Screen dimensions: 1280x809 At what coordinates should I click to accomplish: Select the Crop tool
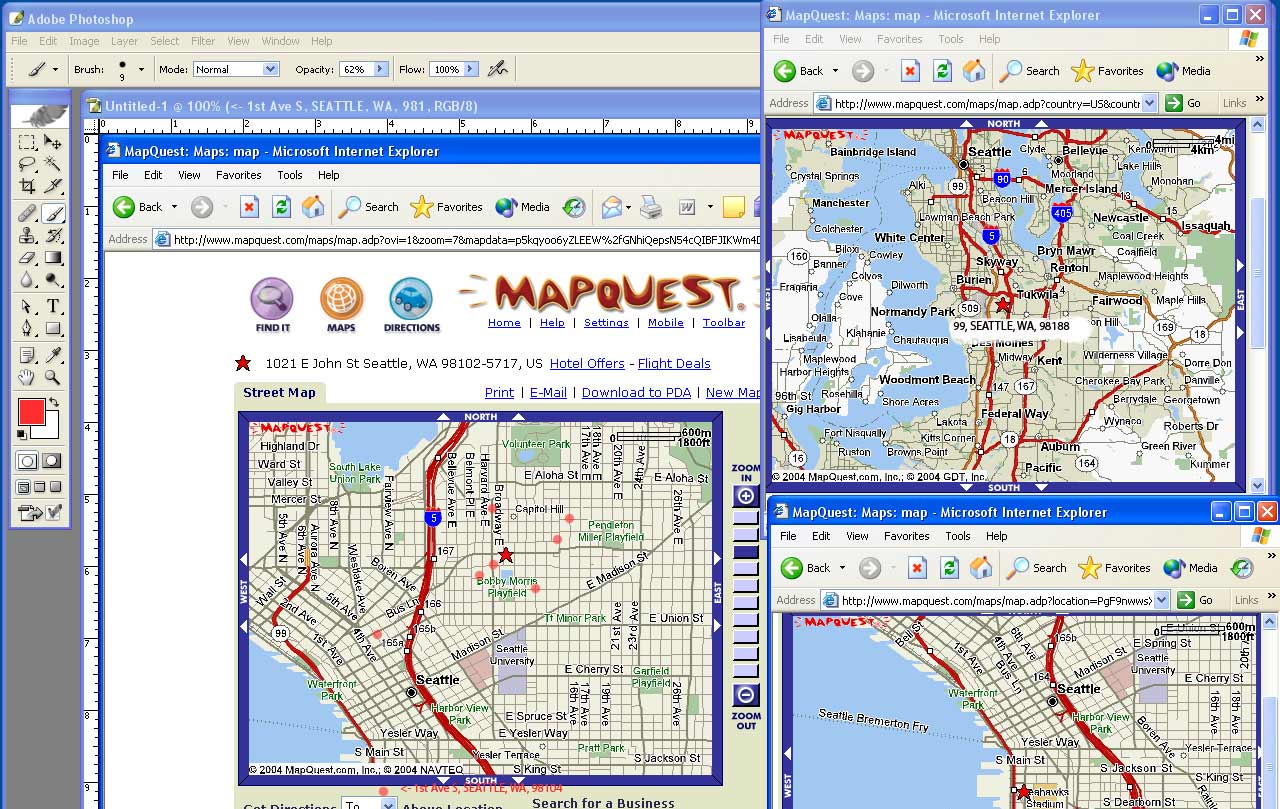[28, 186]
